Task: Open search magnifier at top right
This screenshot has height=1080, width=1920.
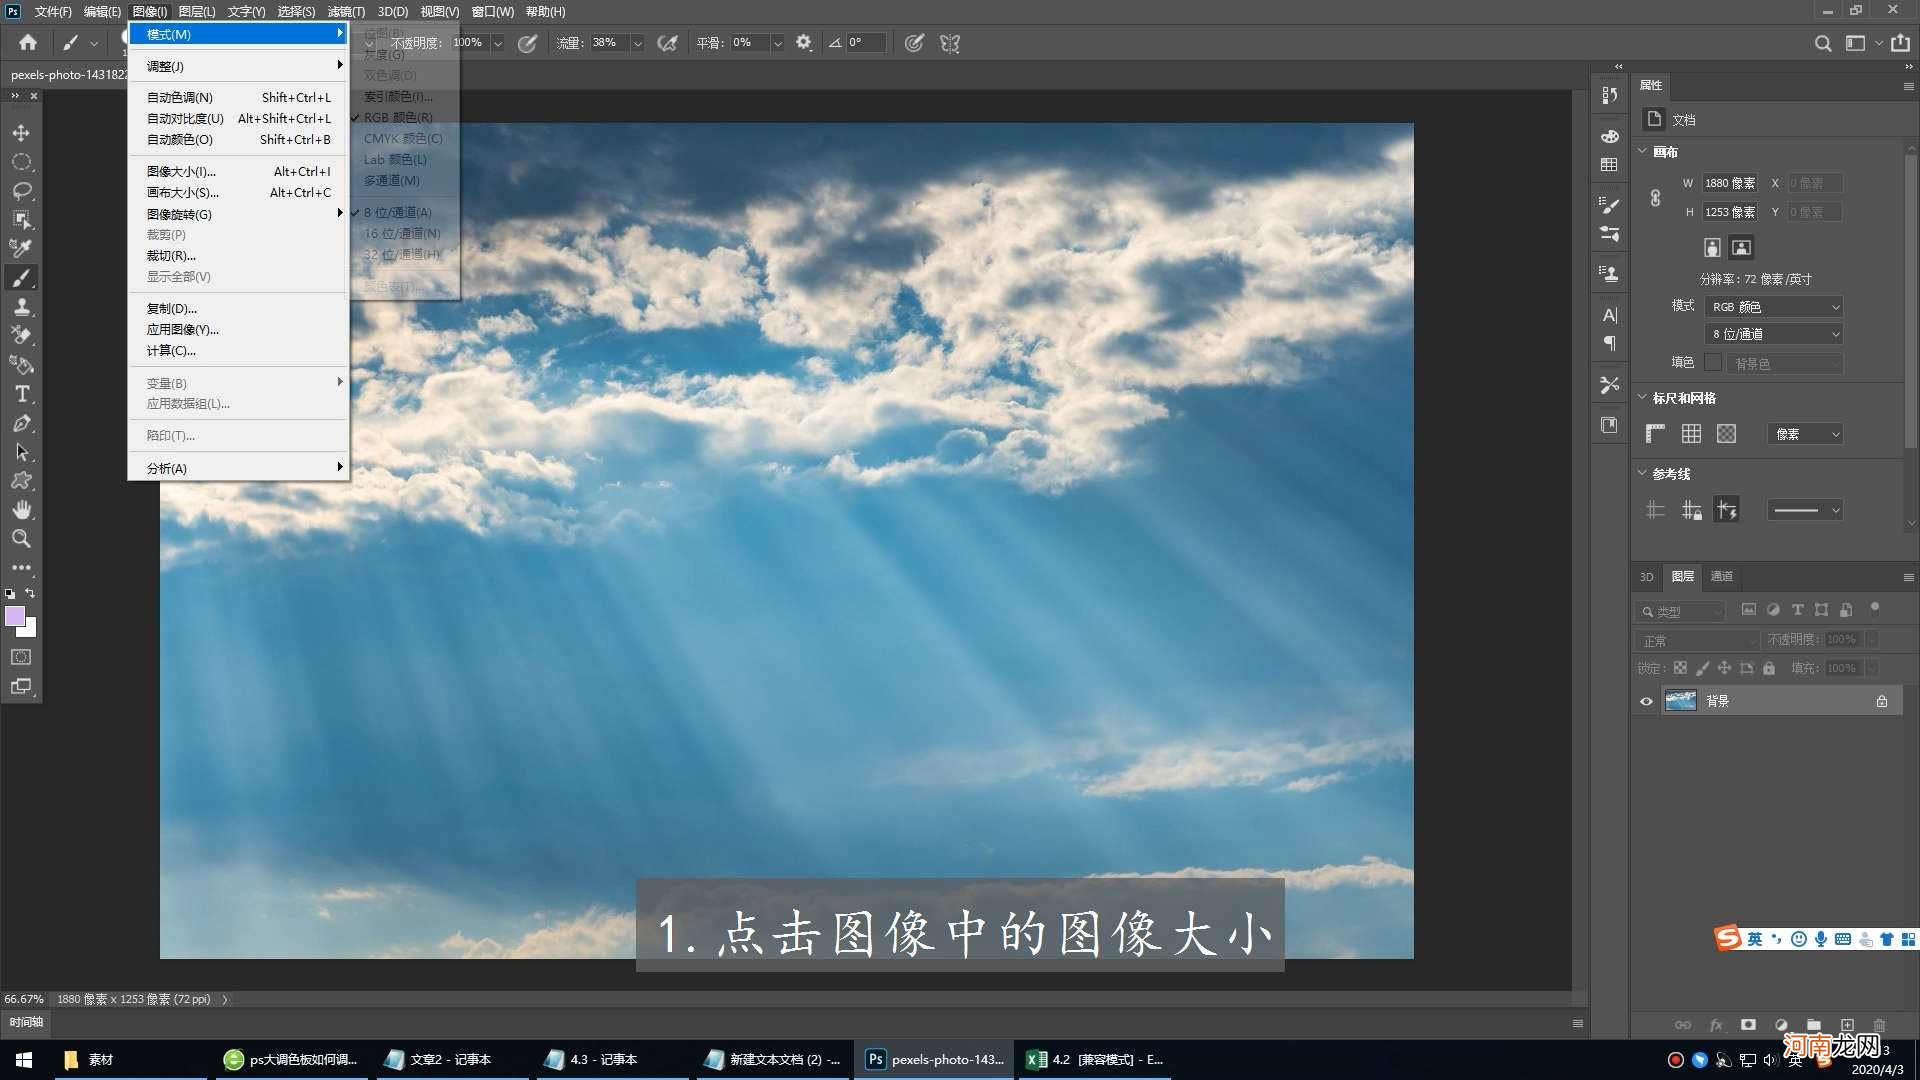Action: (1823, 43)
